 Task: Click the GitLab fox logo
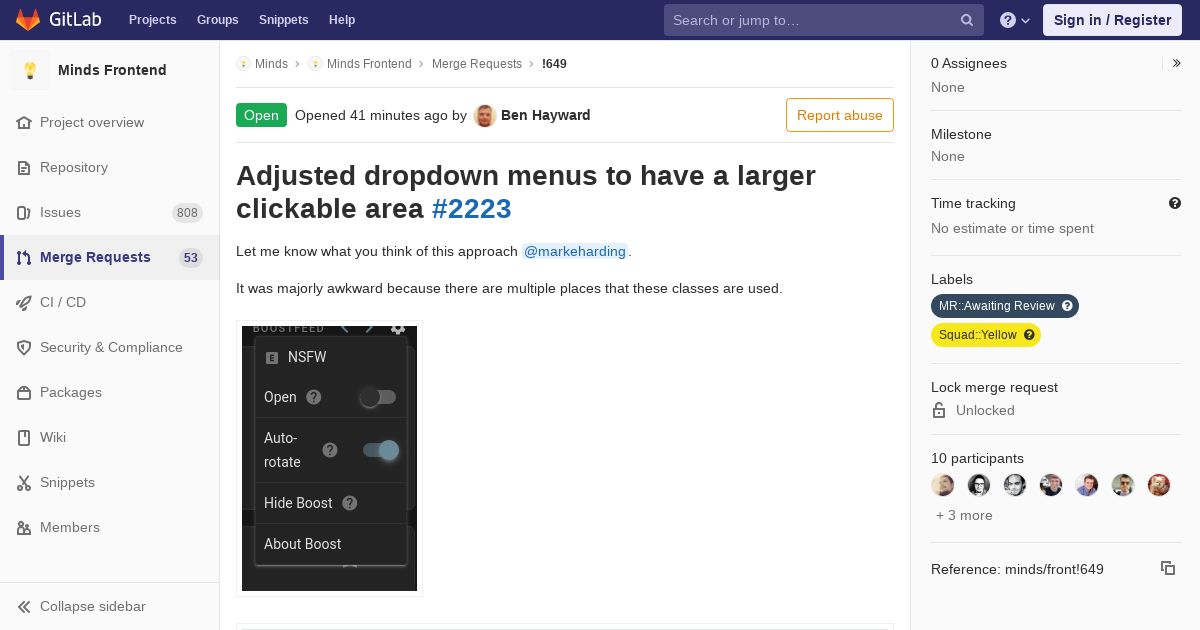pos(28,19)
